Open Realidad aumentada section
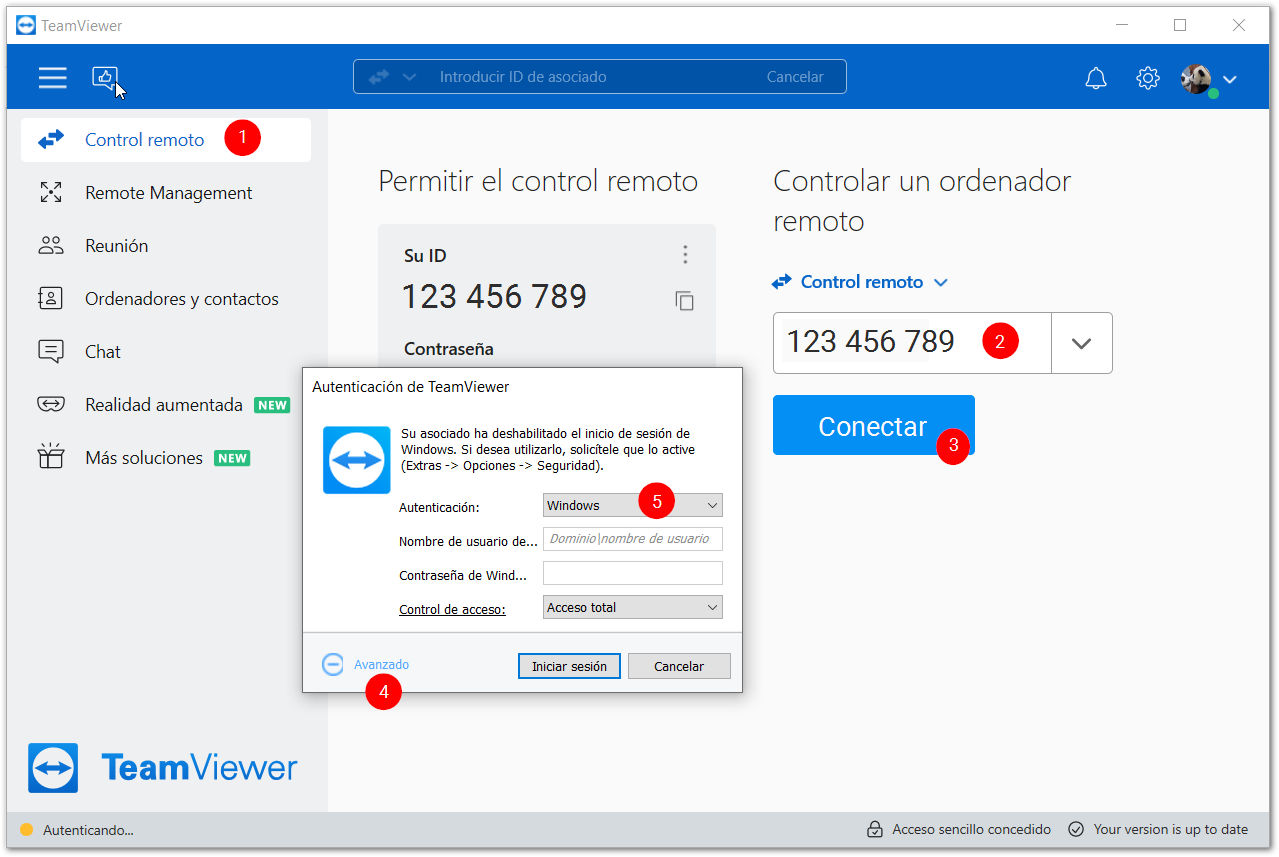1279x857 pixels. tap(165, 405)
